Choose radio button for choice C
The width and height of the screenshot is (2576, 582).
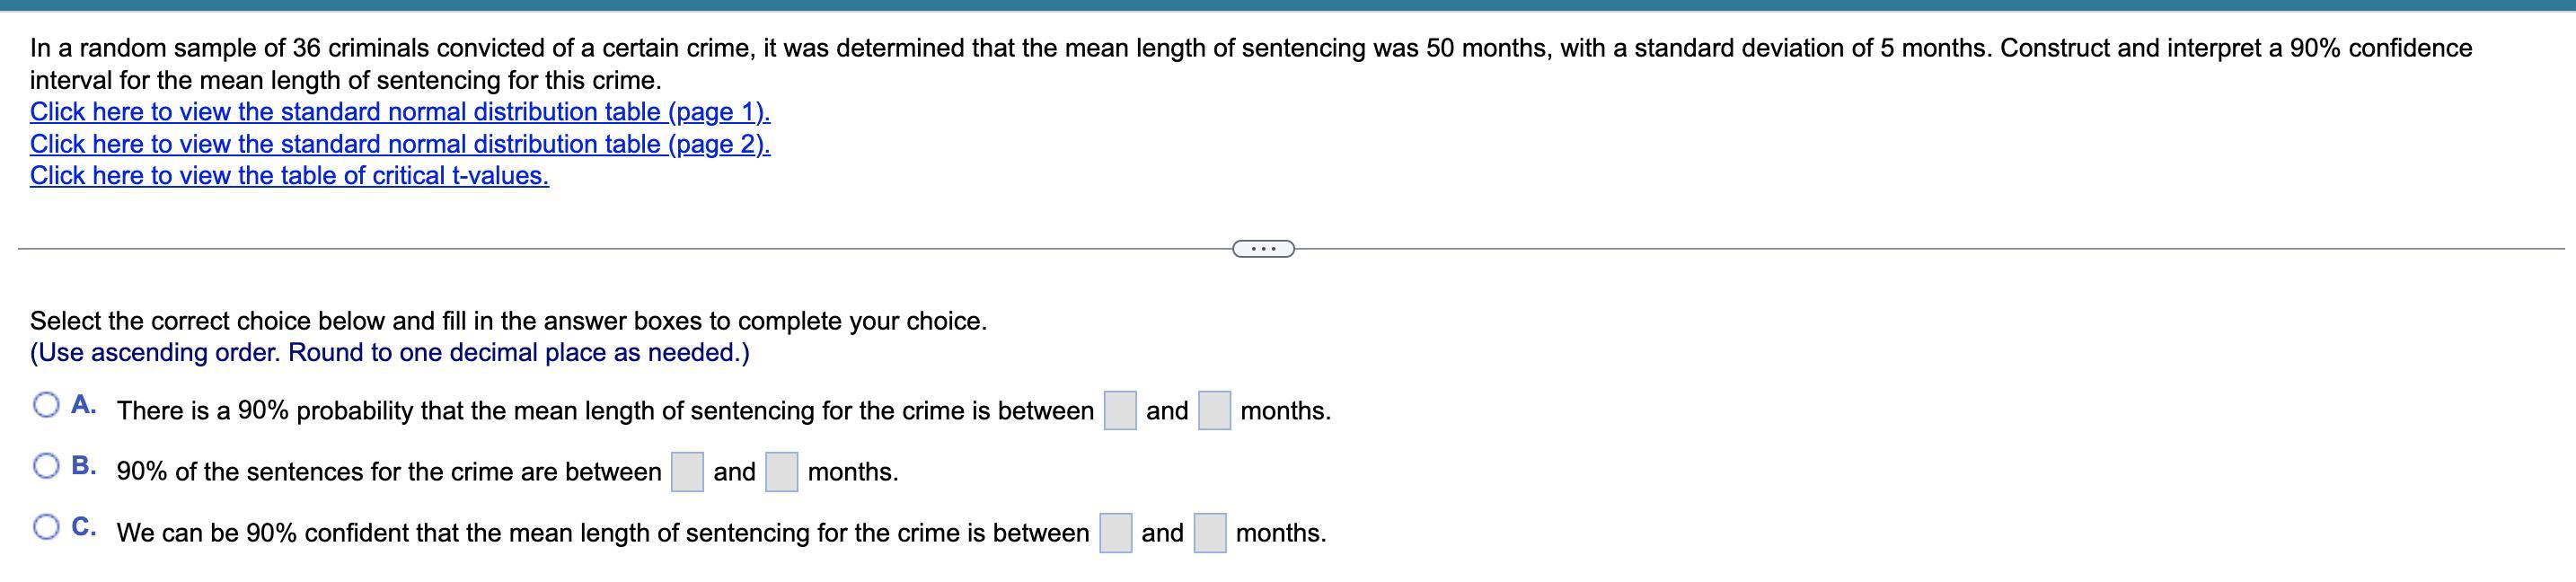[47, 527]
